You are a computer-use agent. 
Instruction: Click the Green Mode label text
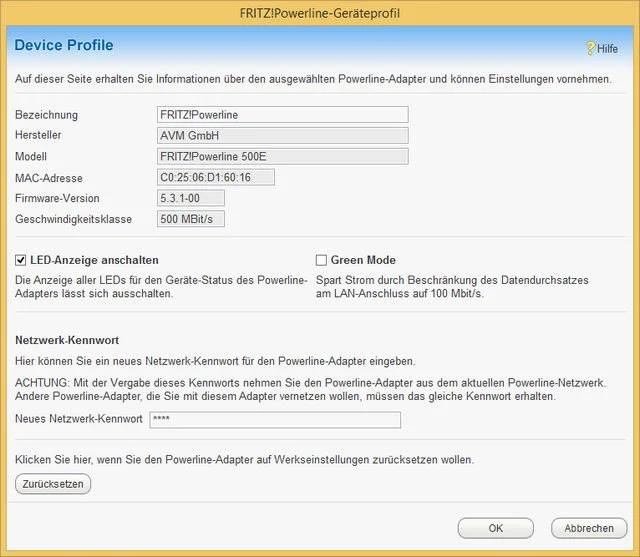click(x=363, y=260)
